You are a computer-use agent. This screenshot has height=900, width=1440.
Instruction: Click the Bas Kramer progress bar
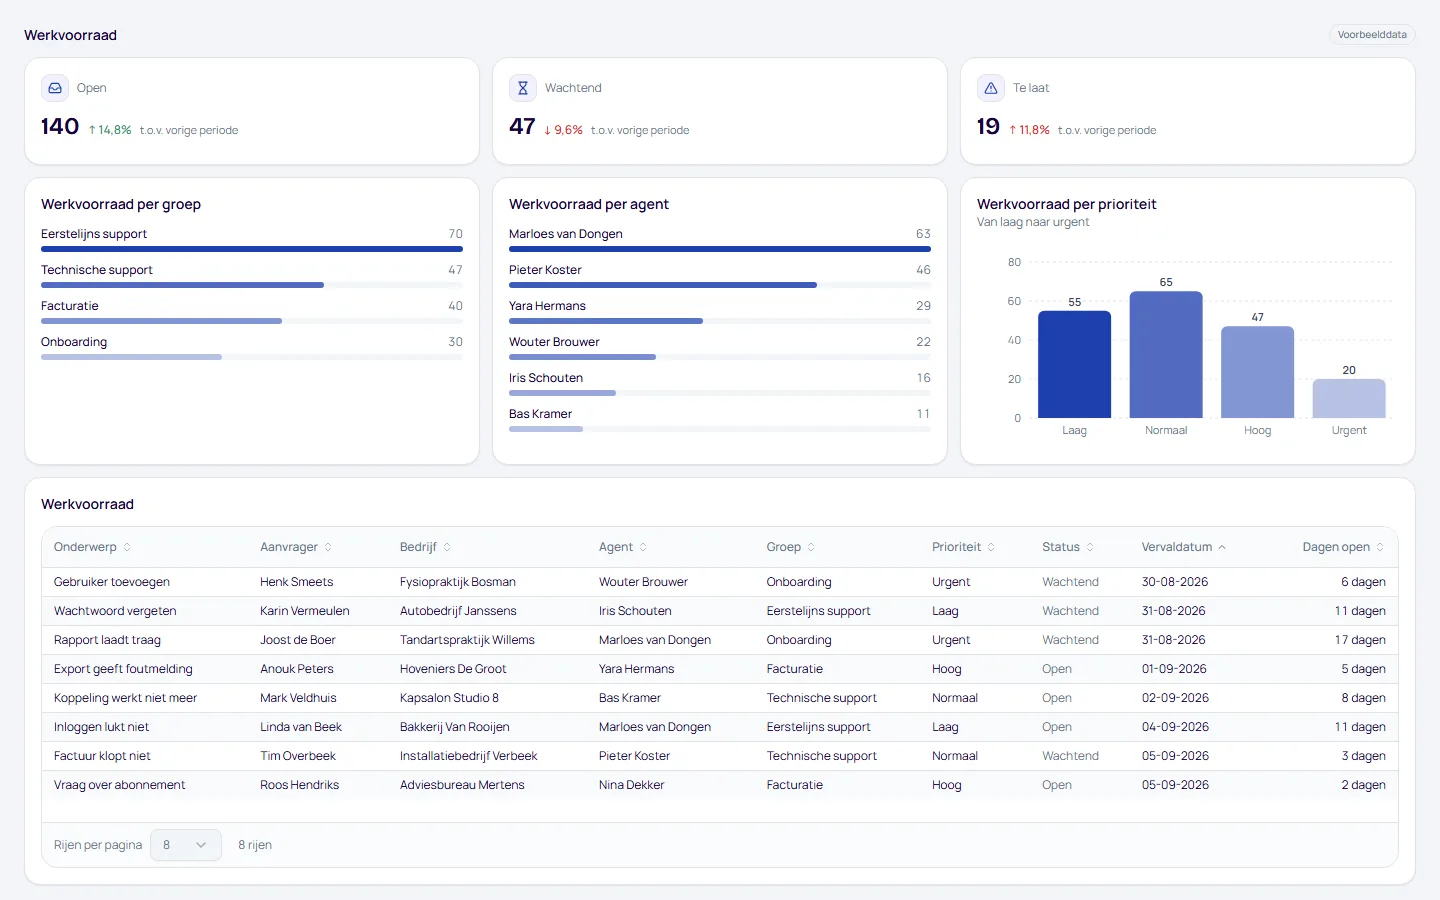[720, 429]
